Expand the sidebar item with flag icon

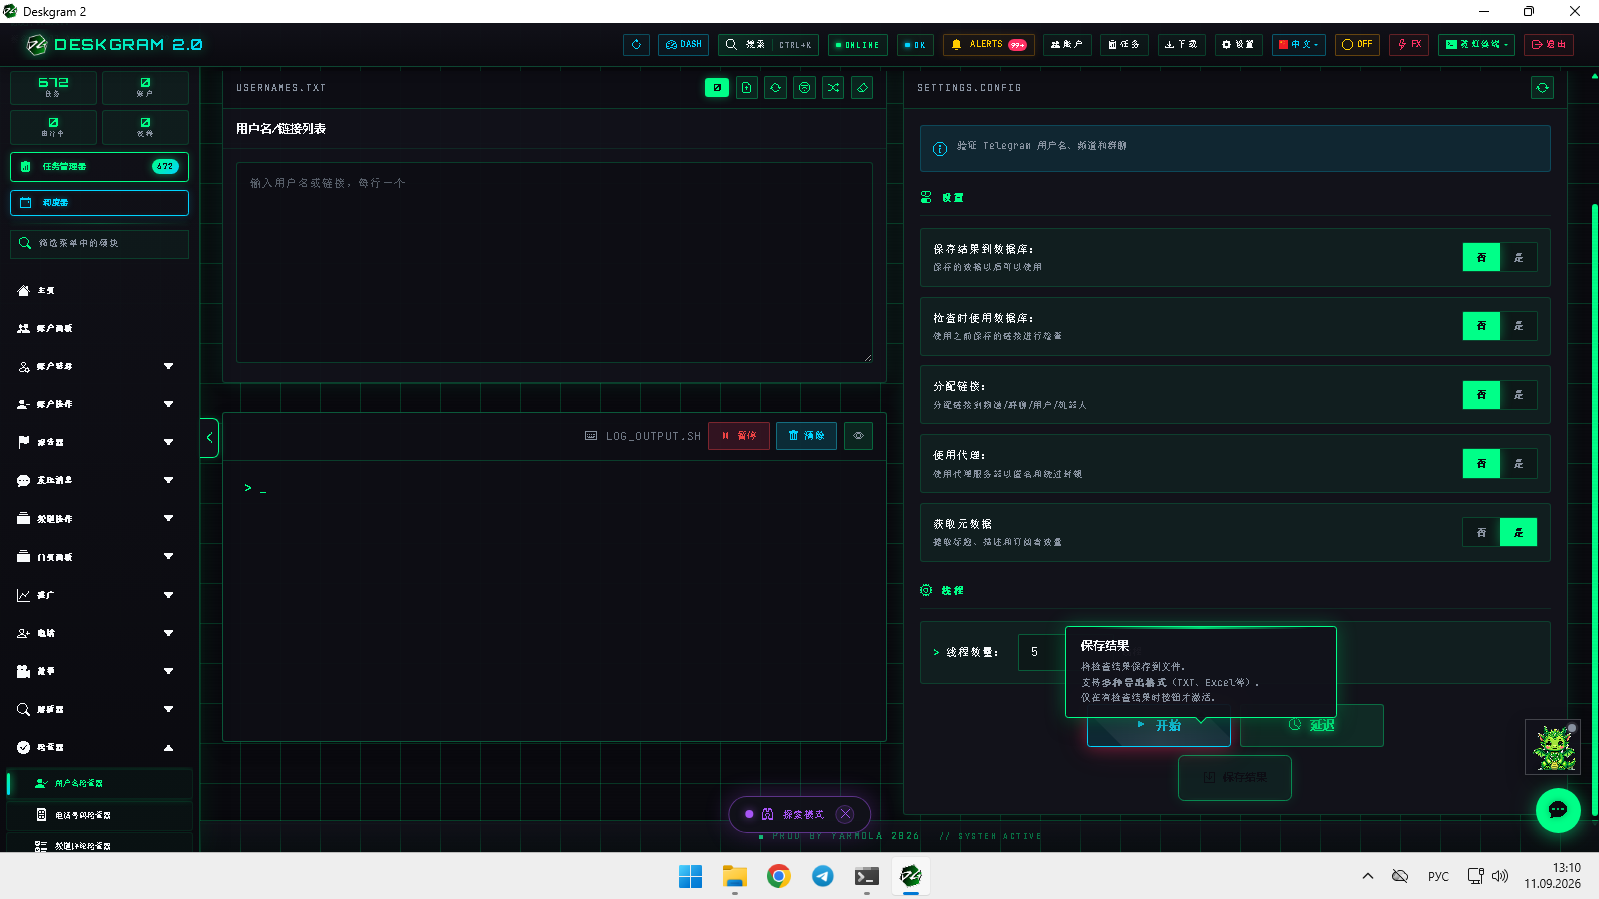tap(98, 442)
